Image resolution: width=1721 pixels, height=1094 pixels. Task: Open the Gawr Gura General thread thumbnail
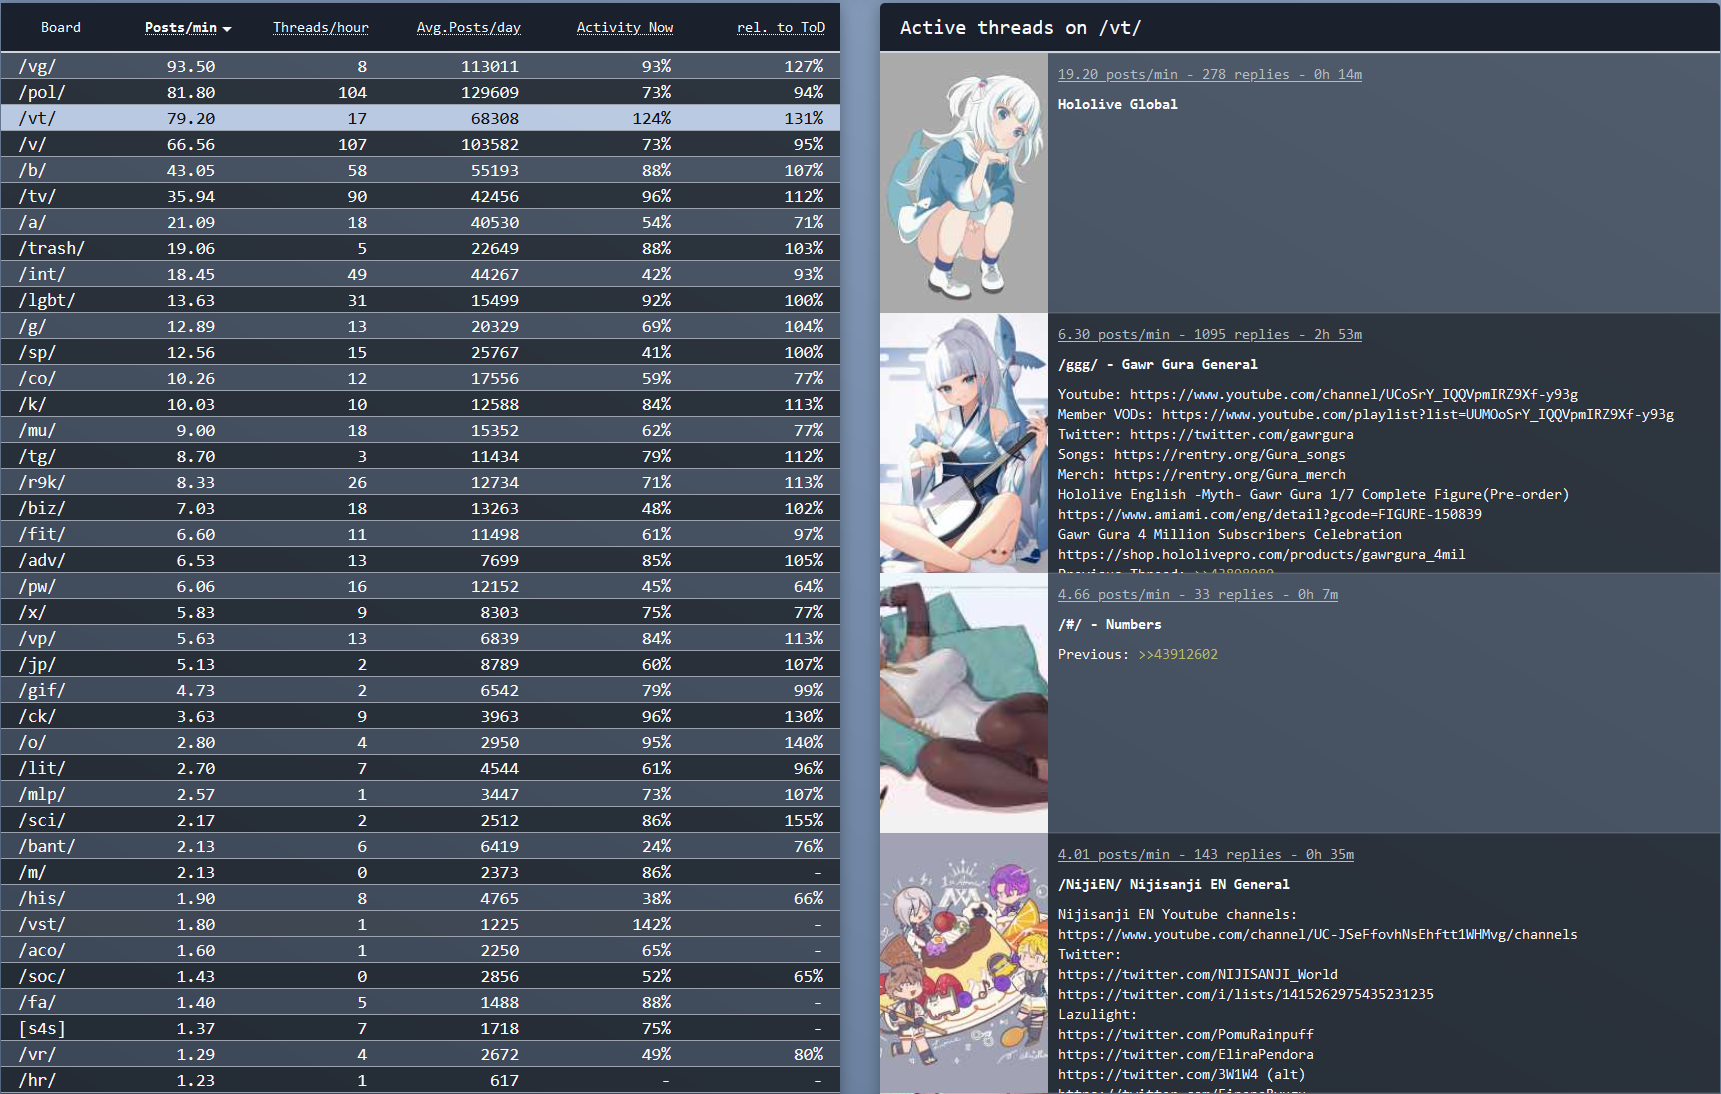pos(964,443)
